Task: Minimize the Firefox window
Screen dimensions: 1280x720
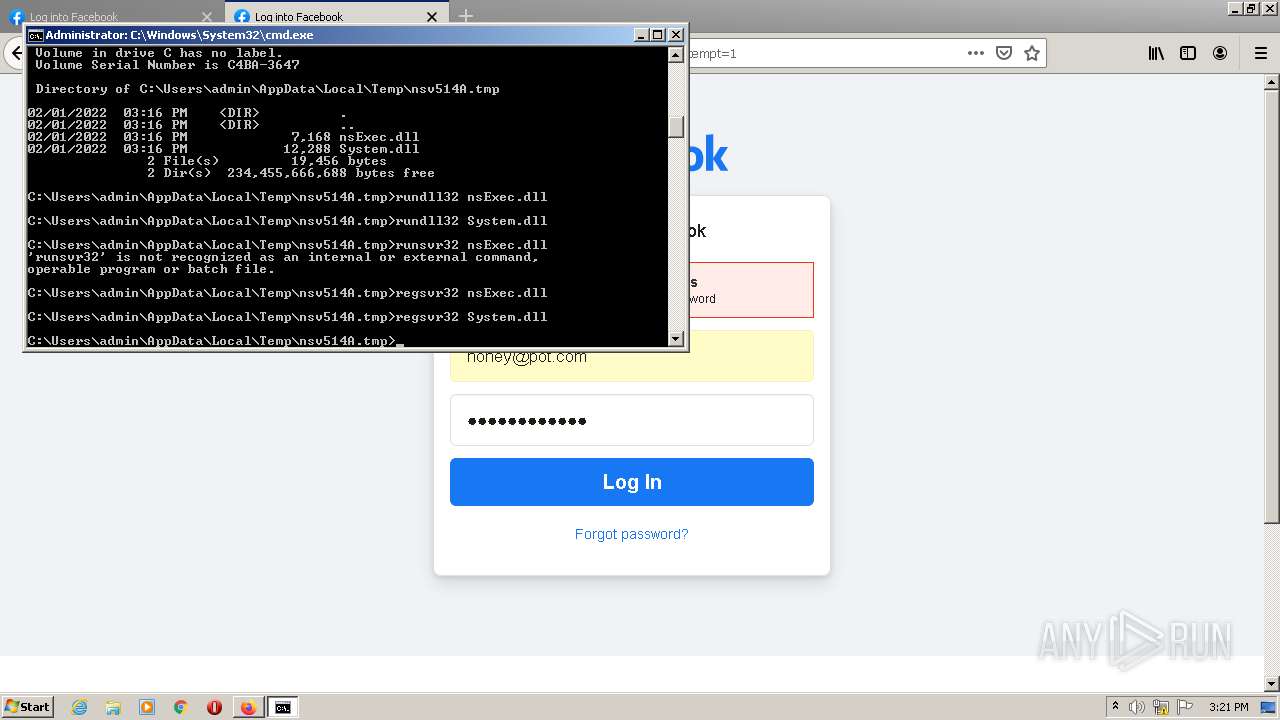Action: pyautogui.click(x=1235, y=8)
